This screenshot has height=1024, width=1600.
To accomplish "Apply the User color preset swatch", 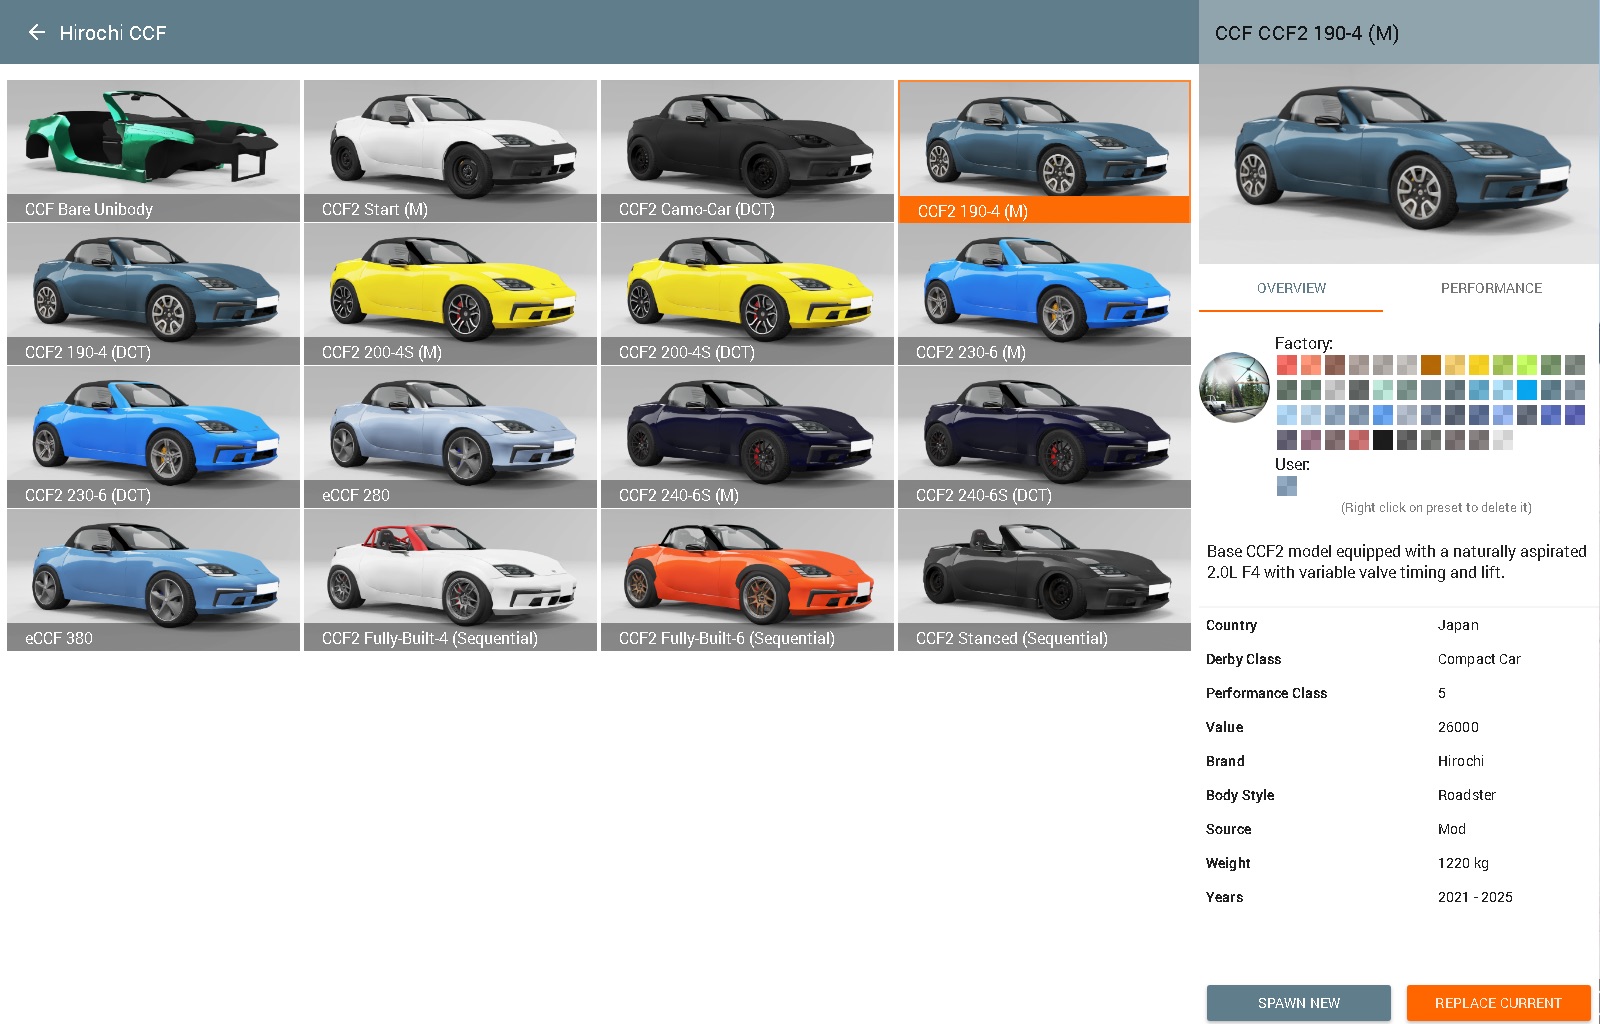I will click(1287, 486).
